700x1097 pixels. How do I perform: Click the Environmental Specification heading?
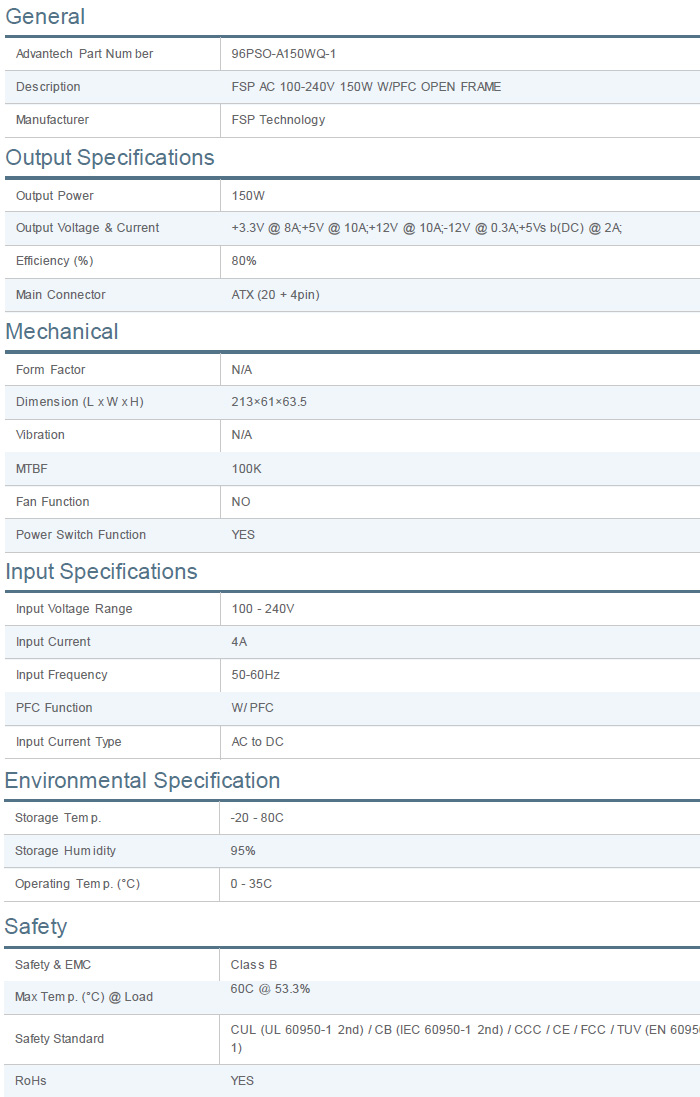tap(143, 781)
